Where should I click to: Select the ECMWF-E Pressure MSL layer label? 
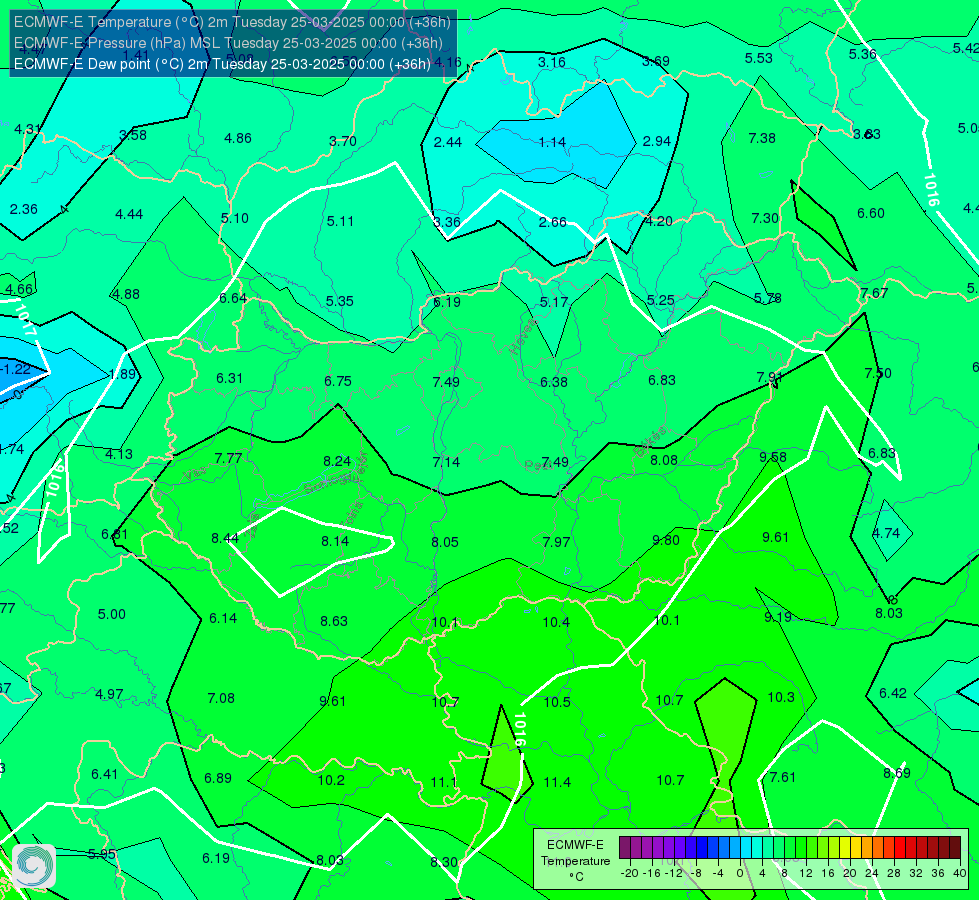[228, 43]
